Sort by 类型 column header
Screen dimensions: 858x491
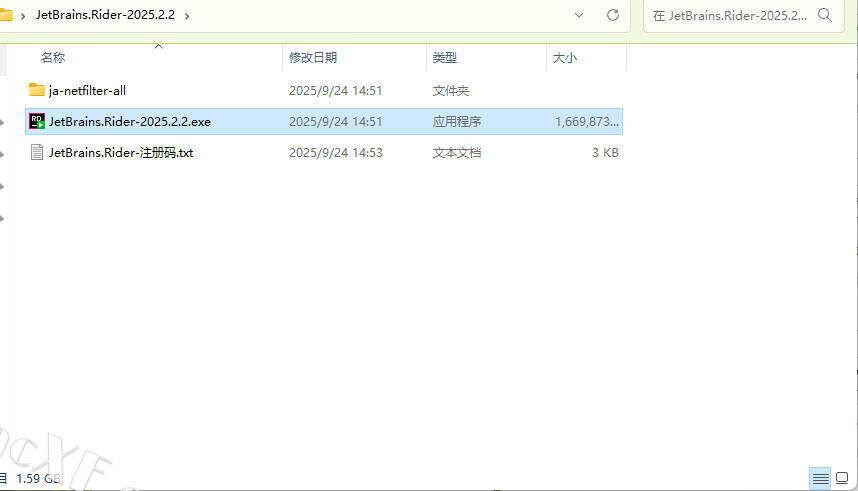[444, 57]
